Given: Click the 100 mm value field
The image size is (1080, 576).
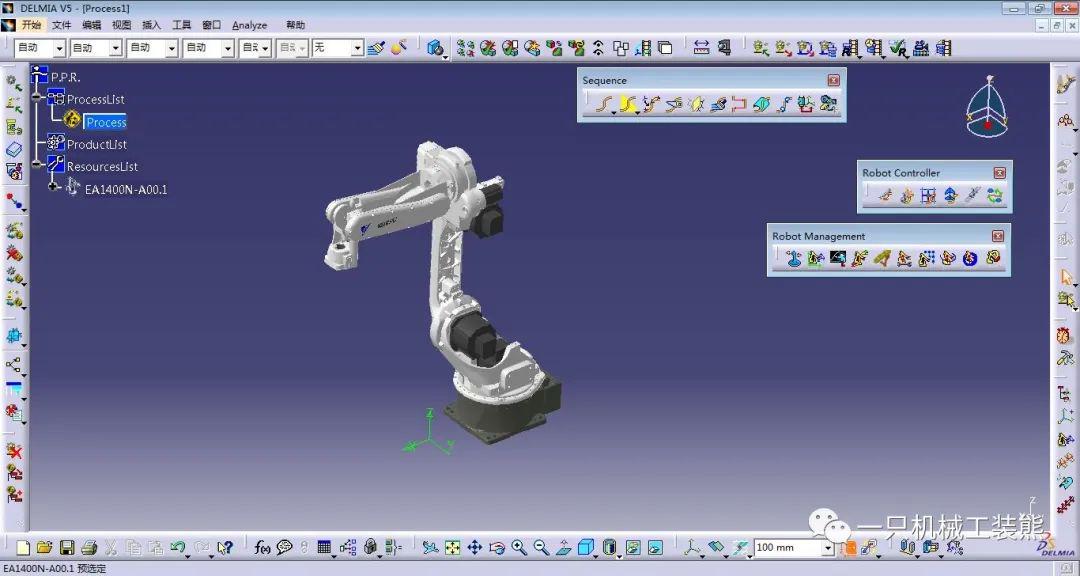Looking at the screenshot, I should pos(788,548).
